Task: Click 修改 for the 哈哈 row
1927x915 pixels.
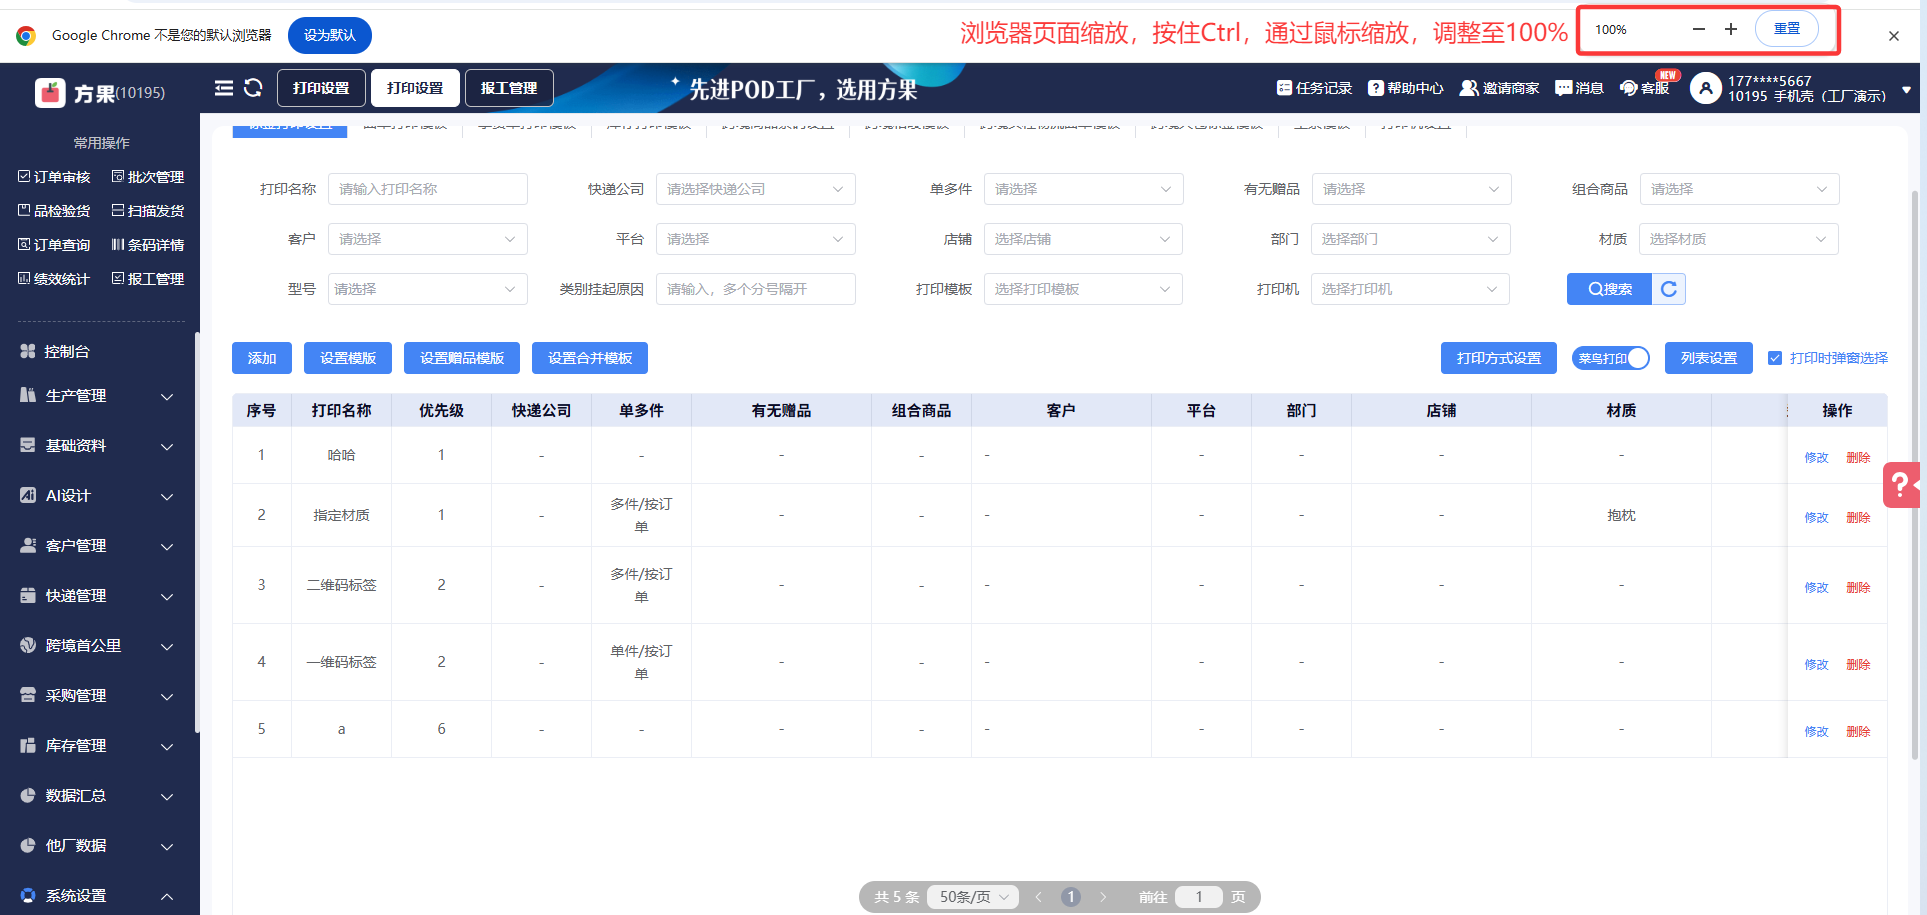Action: (1816, 458)
